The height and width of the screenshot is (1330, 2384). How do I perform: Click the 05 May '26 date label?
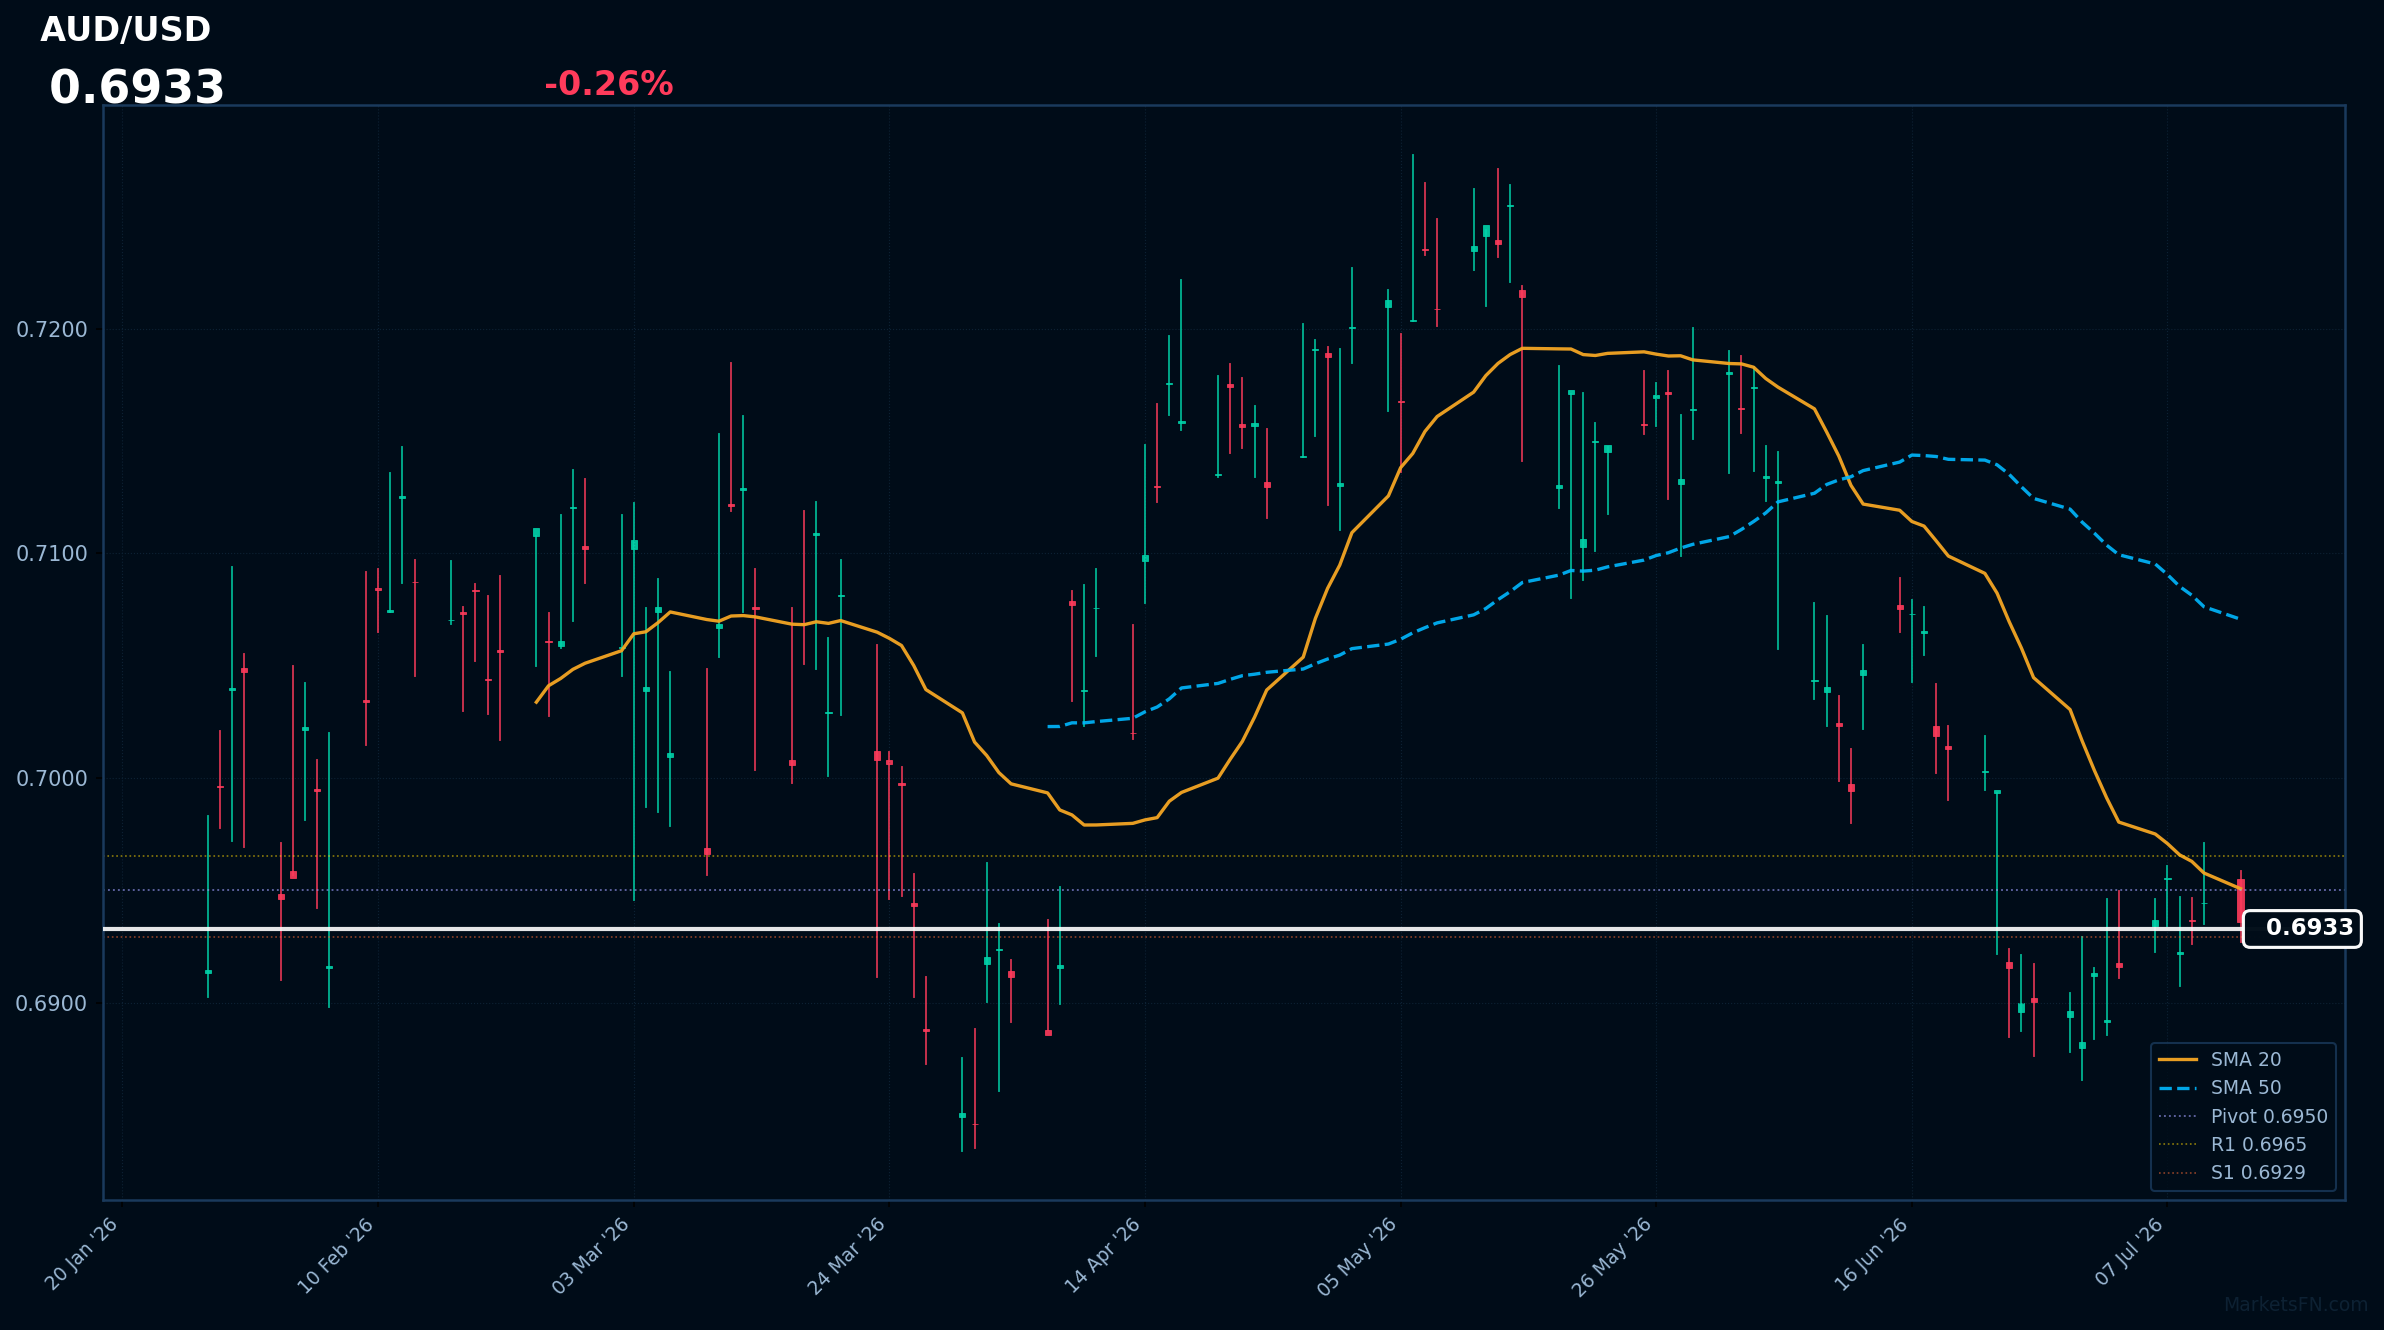click(x=1358, y=1256)
